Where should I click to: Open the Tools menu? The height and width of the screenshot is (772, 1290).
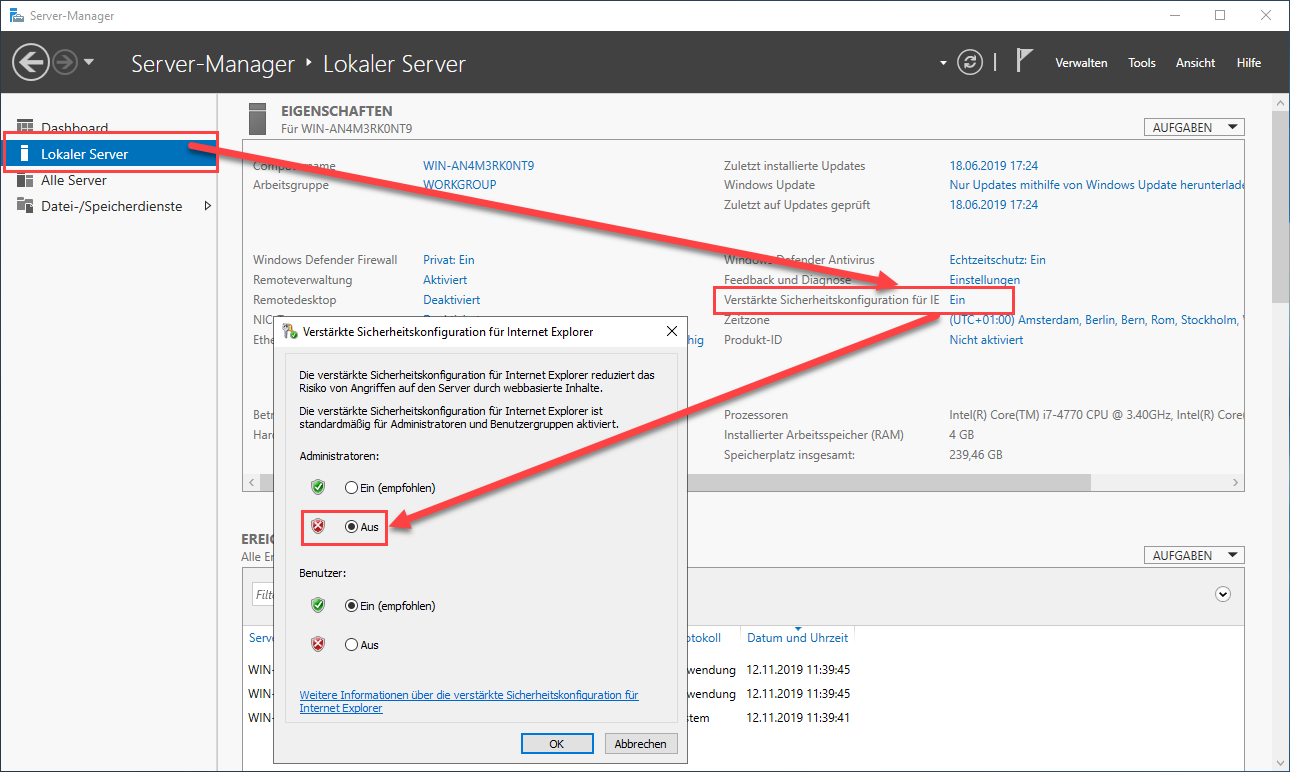(x=1142, y=63)
